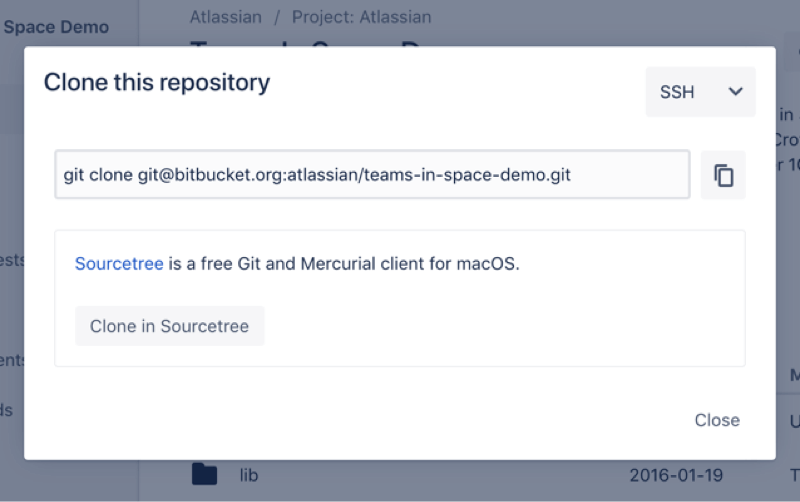Click the lib folder icon
The image size is (800, 502).
tap(204, 474)
